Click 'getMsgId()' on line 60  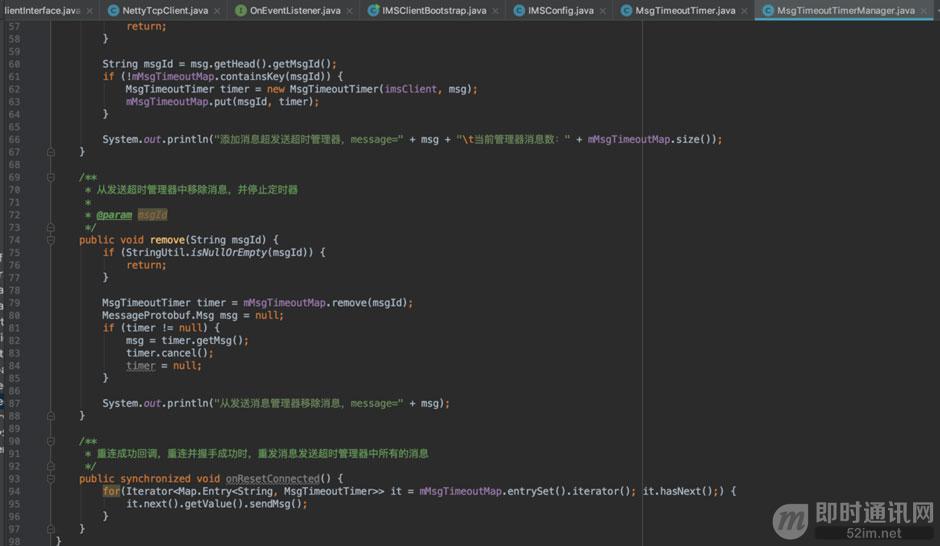(302, 64)
